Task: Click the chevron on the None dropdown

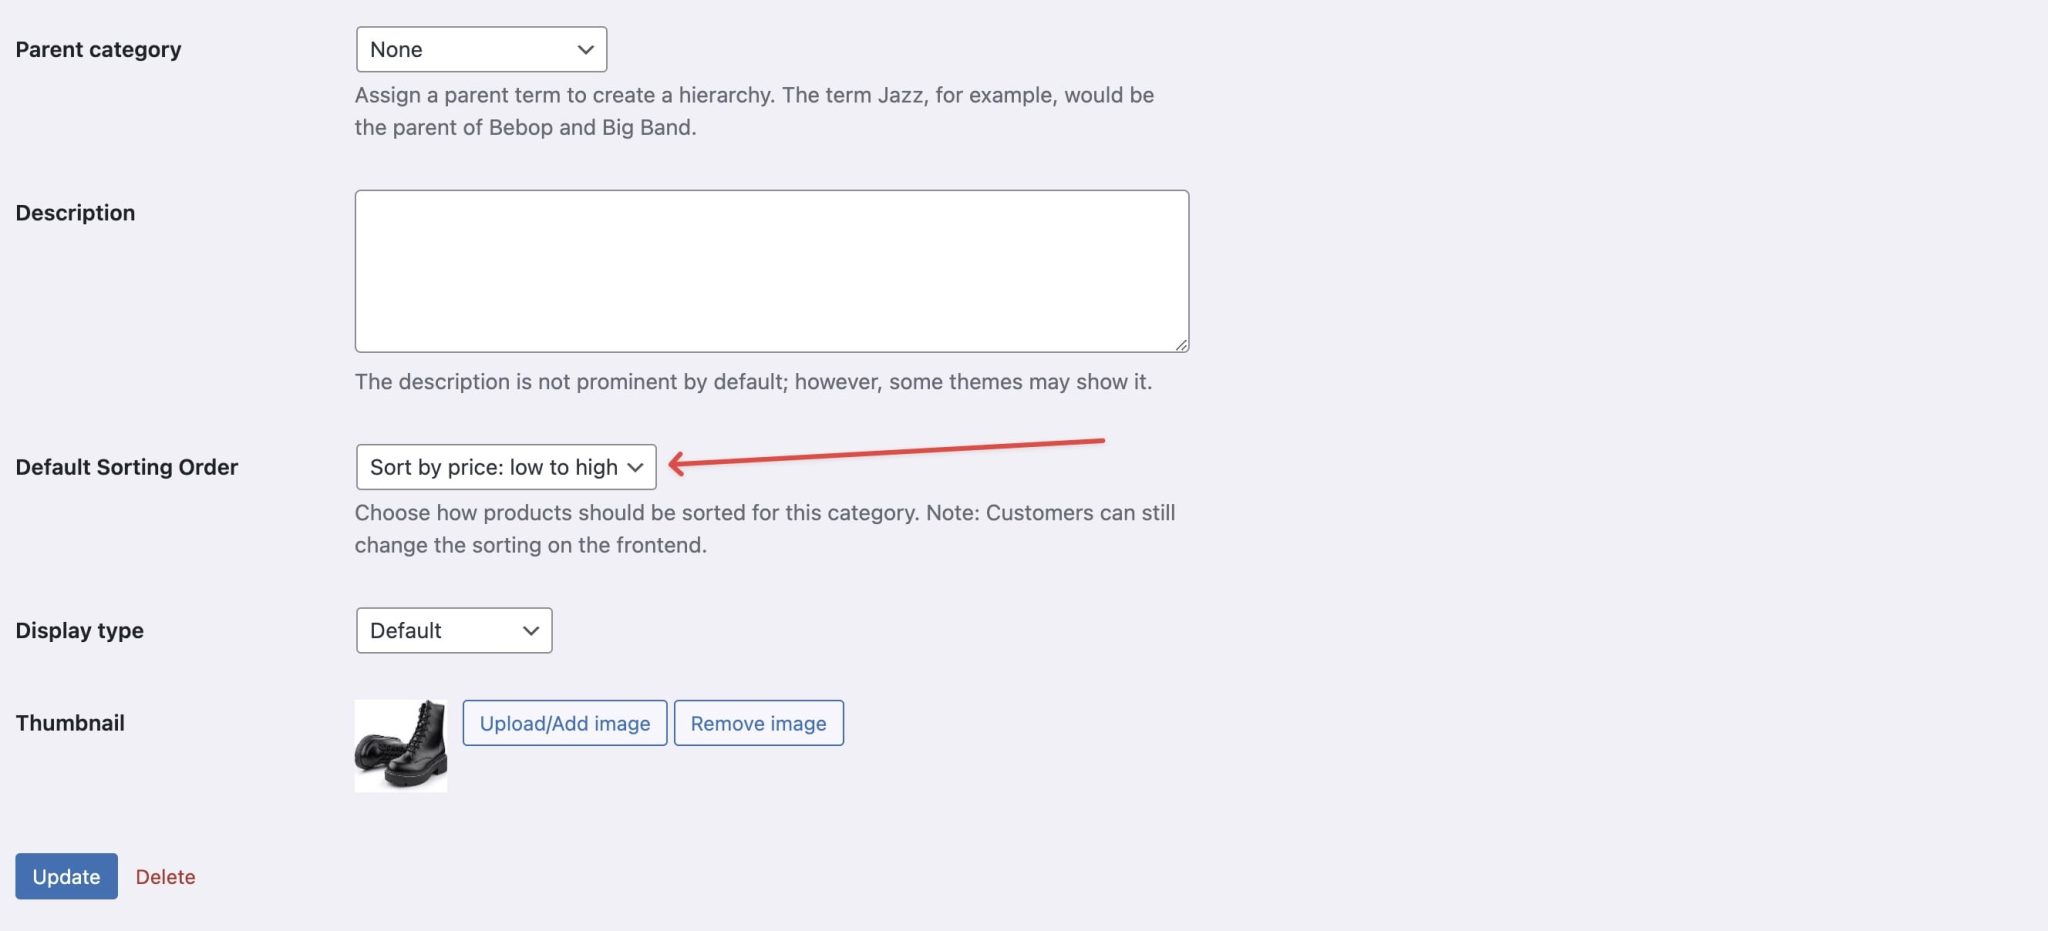Action: click(586, 48)
